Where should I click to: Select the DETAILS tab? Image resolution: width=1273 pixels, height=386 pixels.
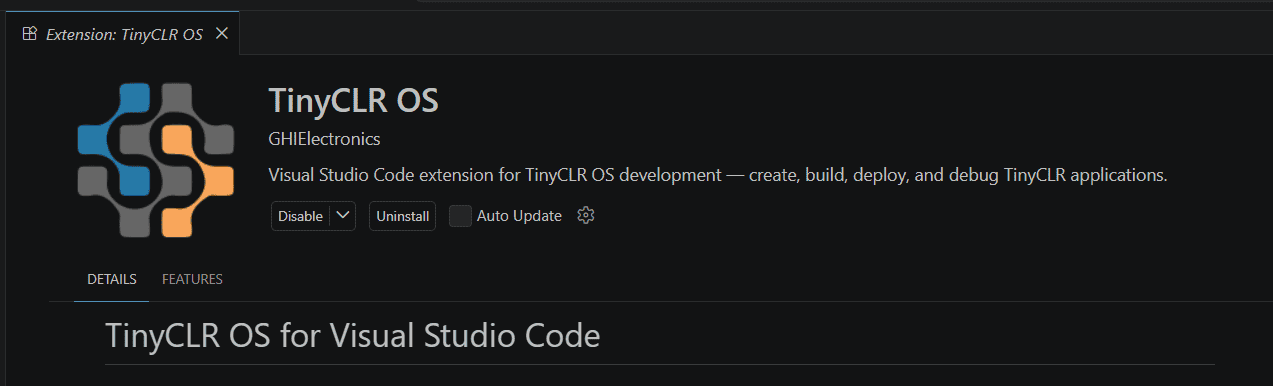tap(112, 279)
